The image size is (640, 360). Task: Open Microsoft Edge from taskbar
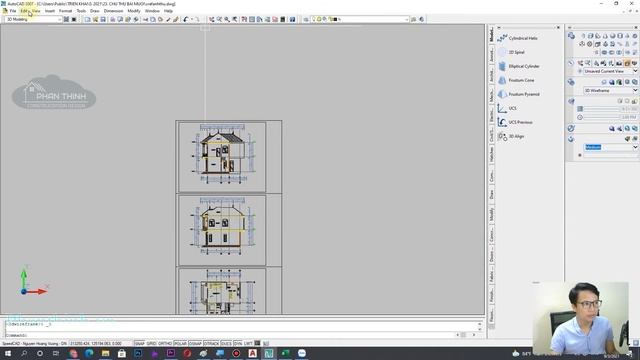89,353
